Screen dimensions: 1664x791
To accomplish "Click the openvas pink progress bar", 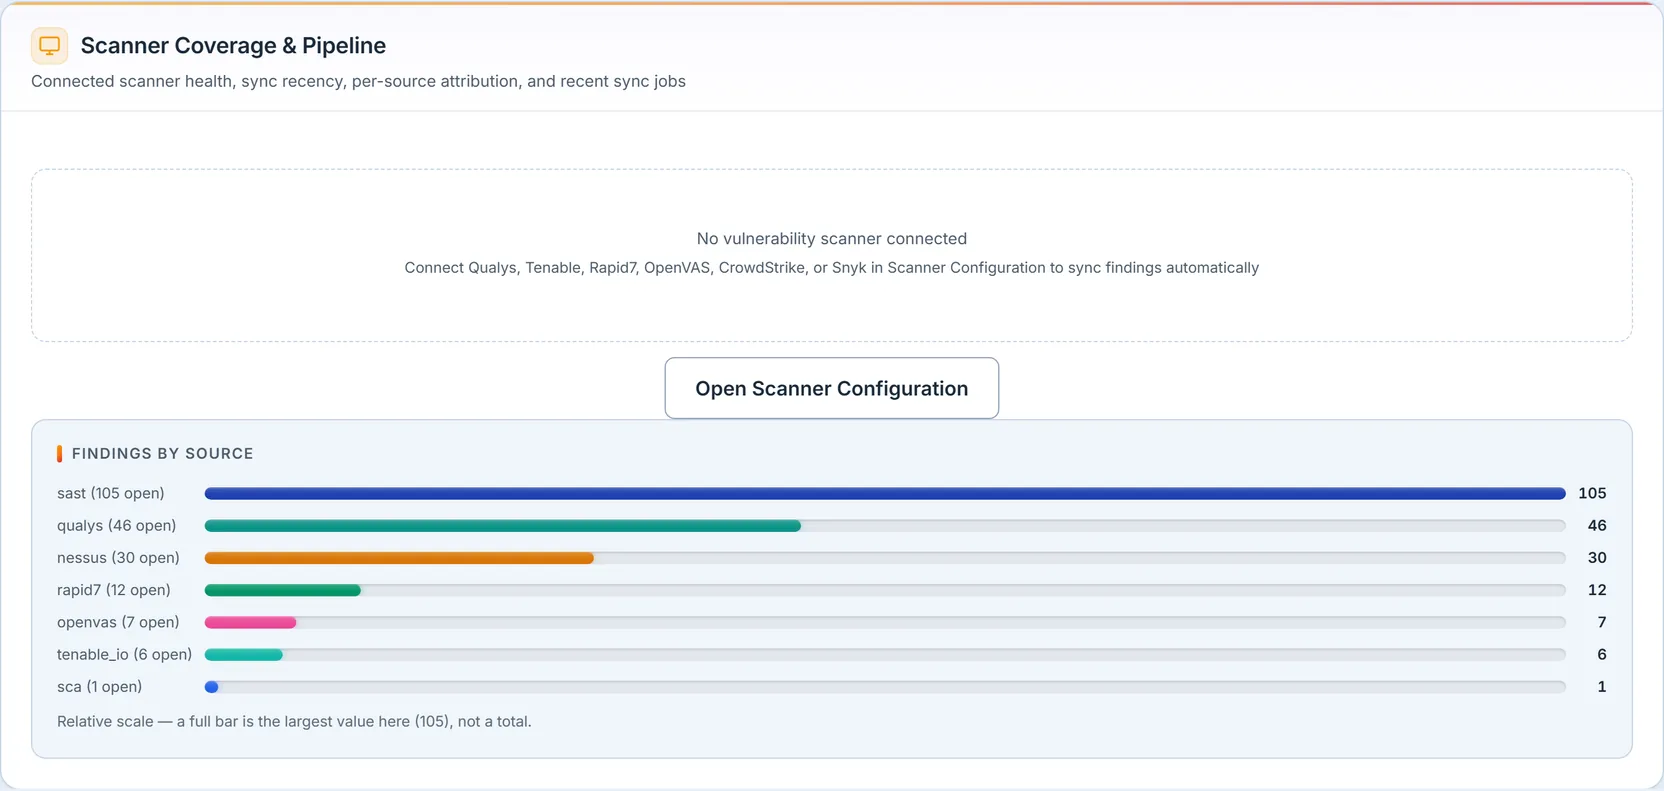I will [x=250, y=622].
